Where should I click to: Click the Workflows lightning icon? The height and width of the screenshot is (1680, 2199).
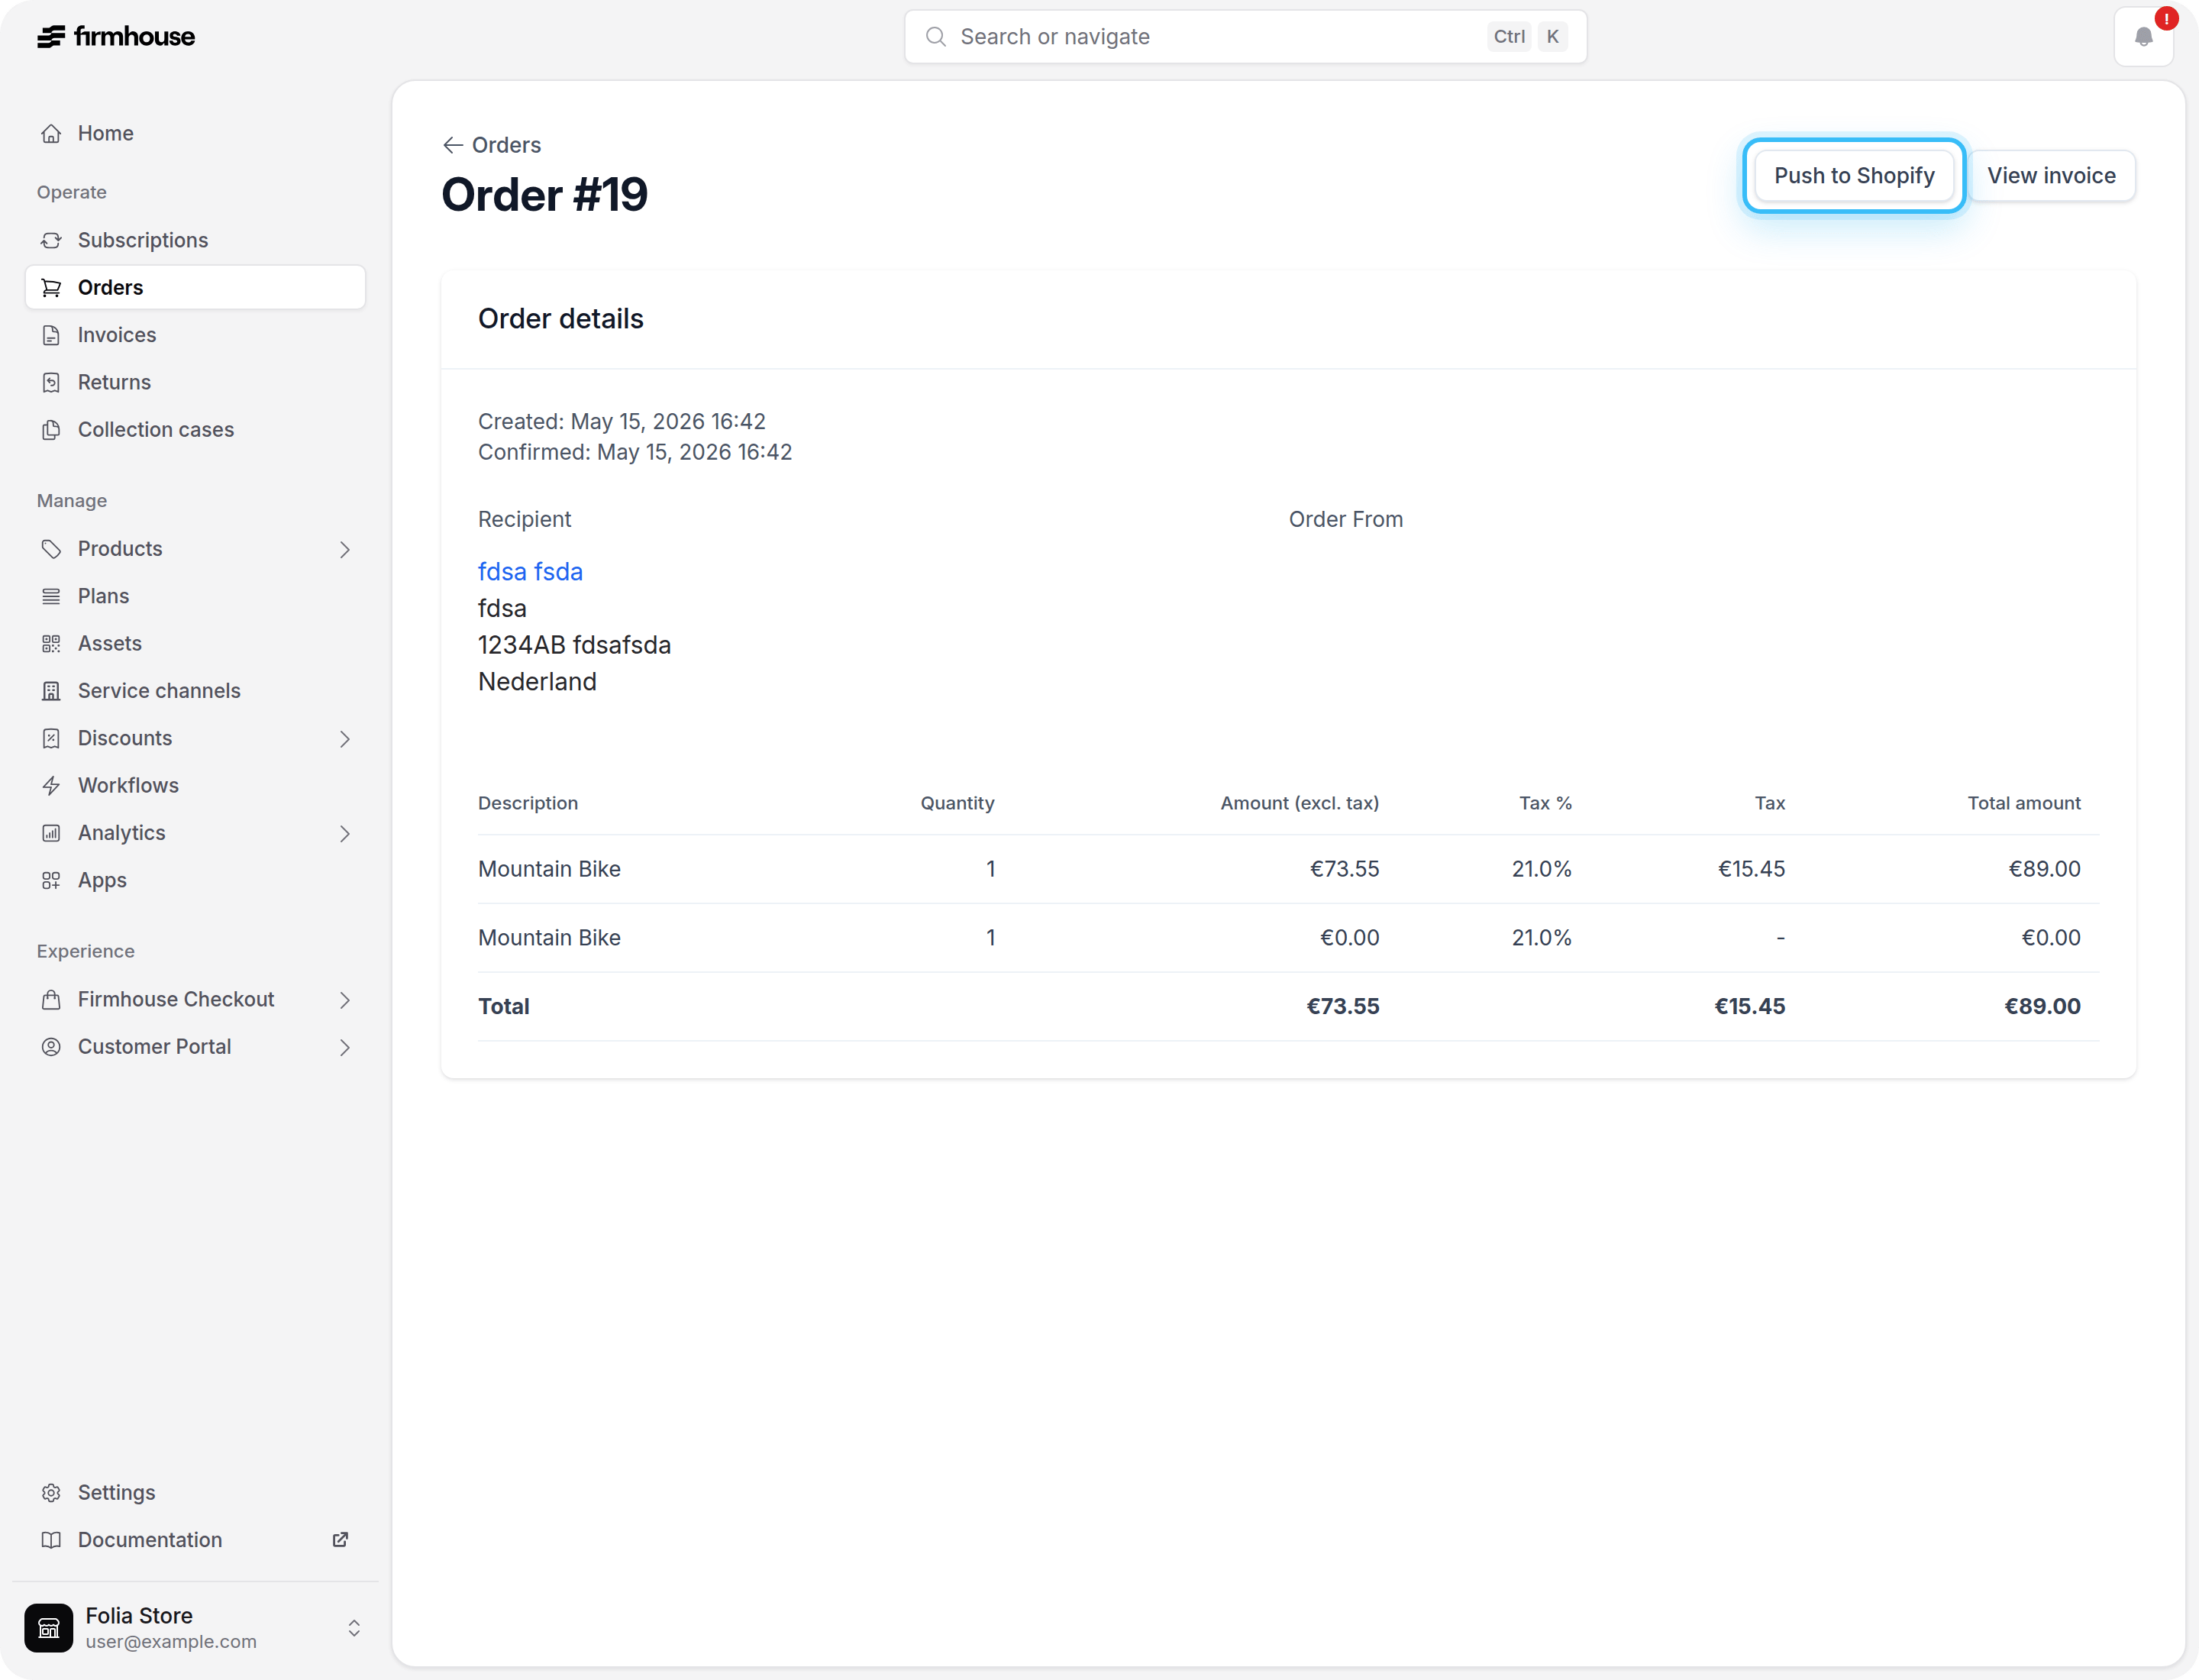coord(51,785)
